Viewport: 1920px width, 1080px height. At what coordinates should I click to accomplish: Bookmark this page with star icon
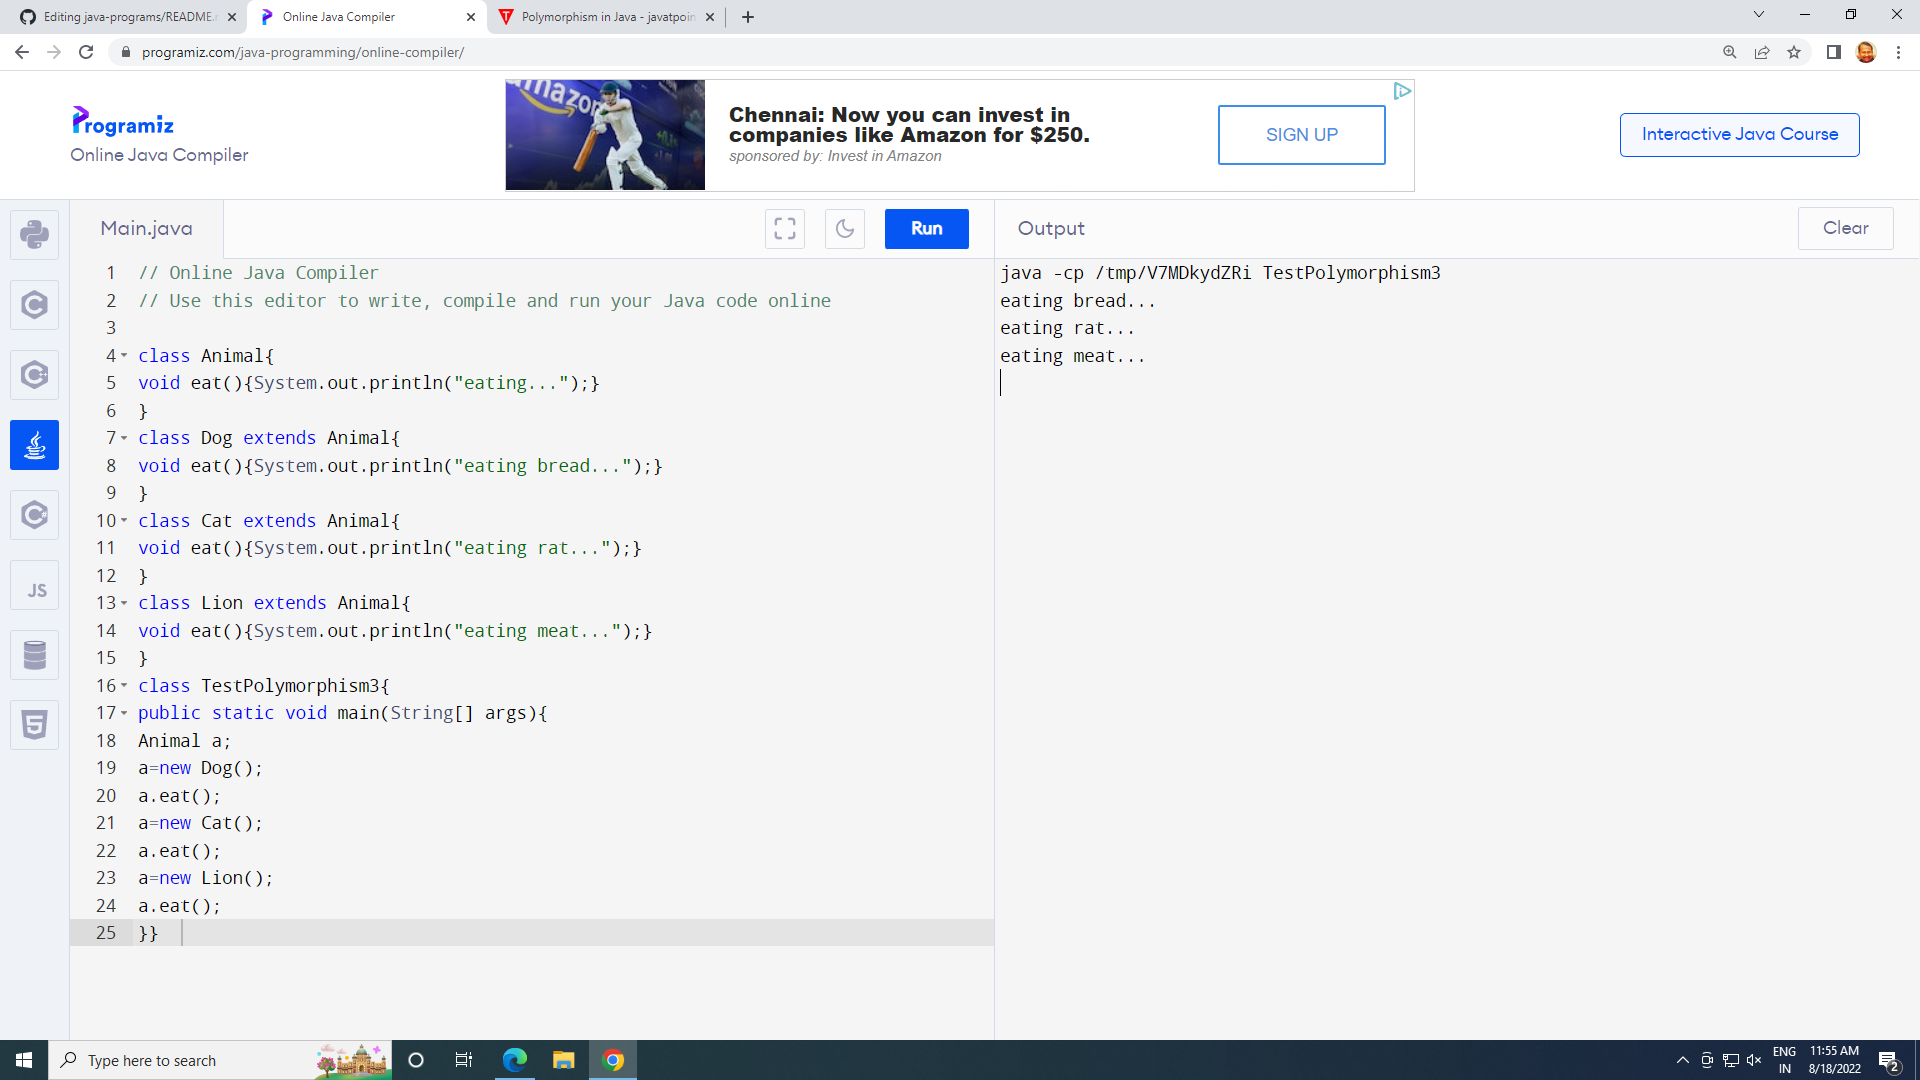click(x=1794, y=52)
